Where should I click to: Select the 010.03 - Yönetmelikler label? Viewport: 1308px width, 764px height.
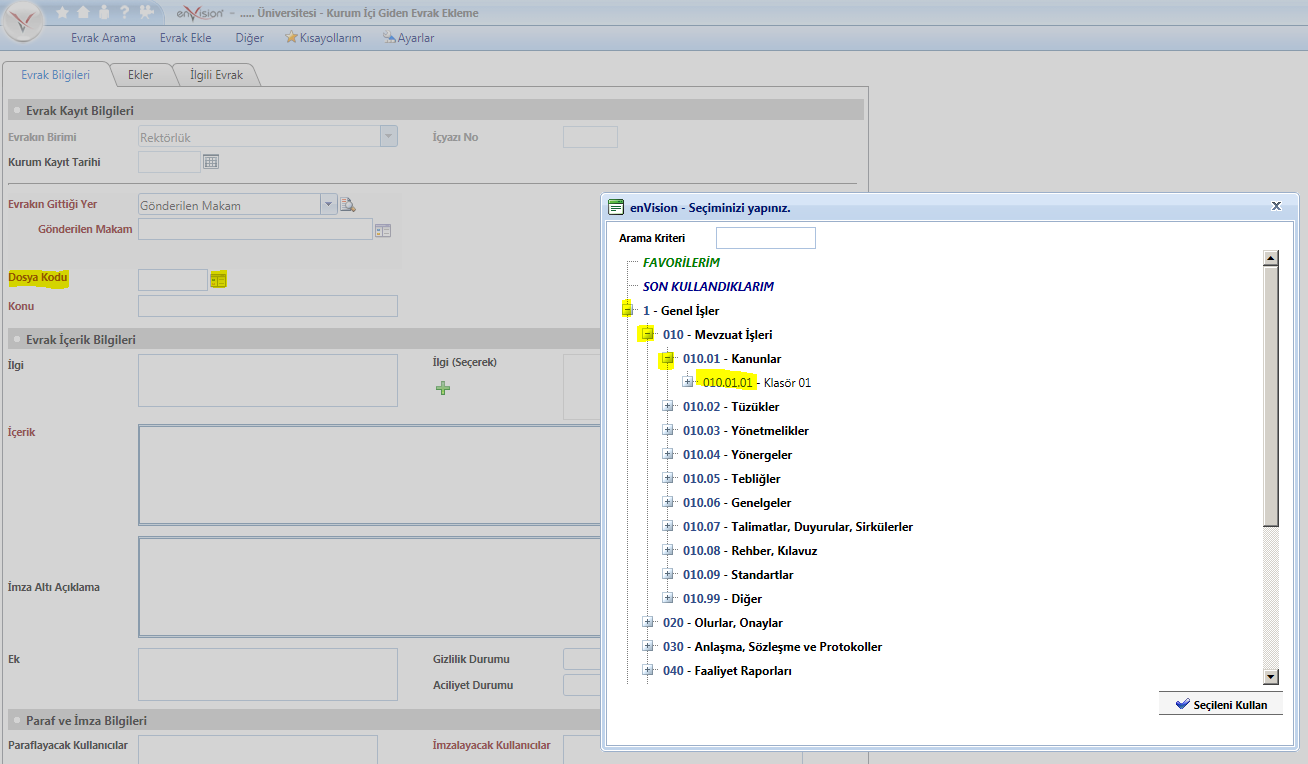click(x=746, y=430)
